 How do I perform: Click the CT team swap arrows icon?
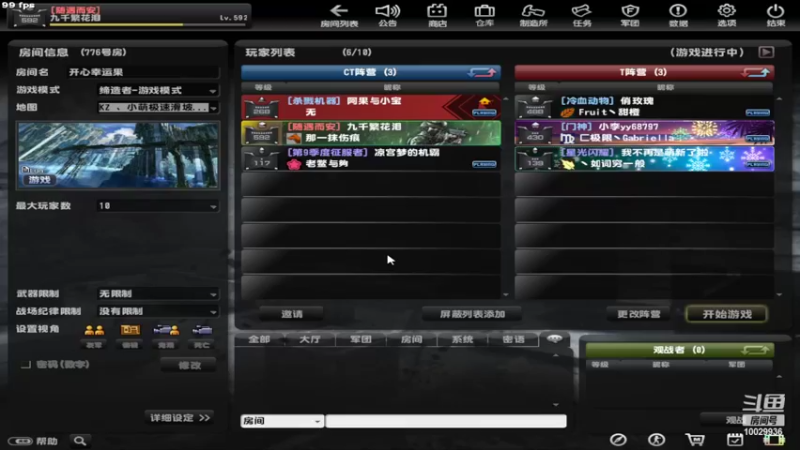point(482,72)
